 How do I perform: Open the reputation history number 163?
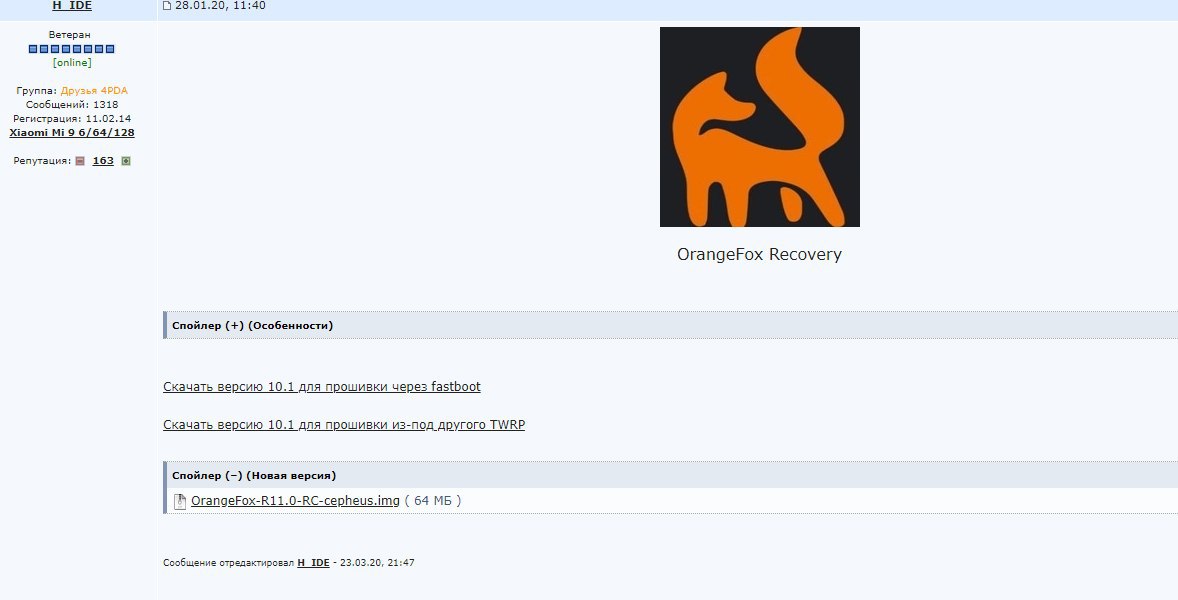(103, 161)
